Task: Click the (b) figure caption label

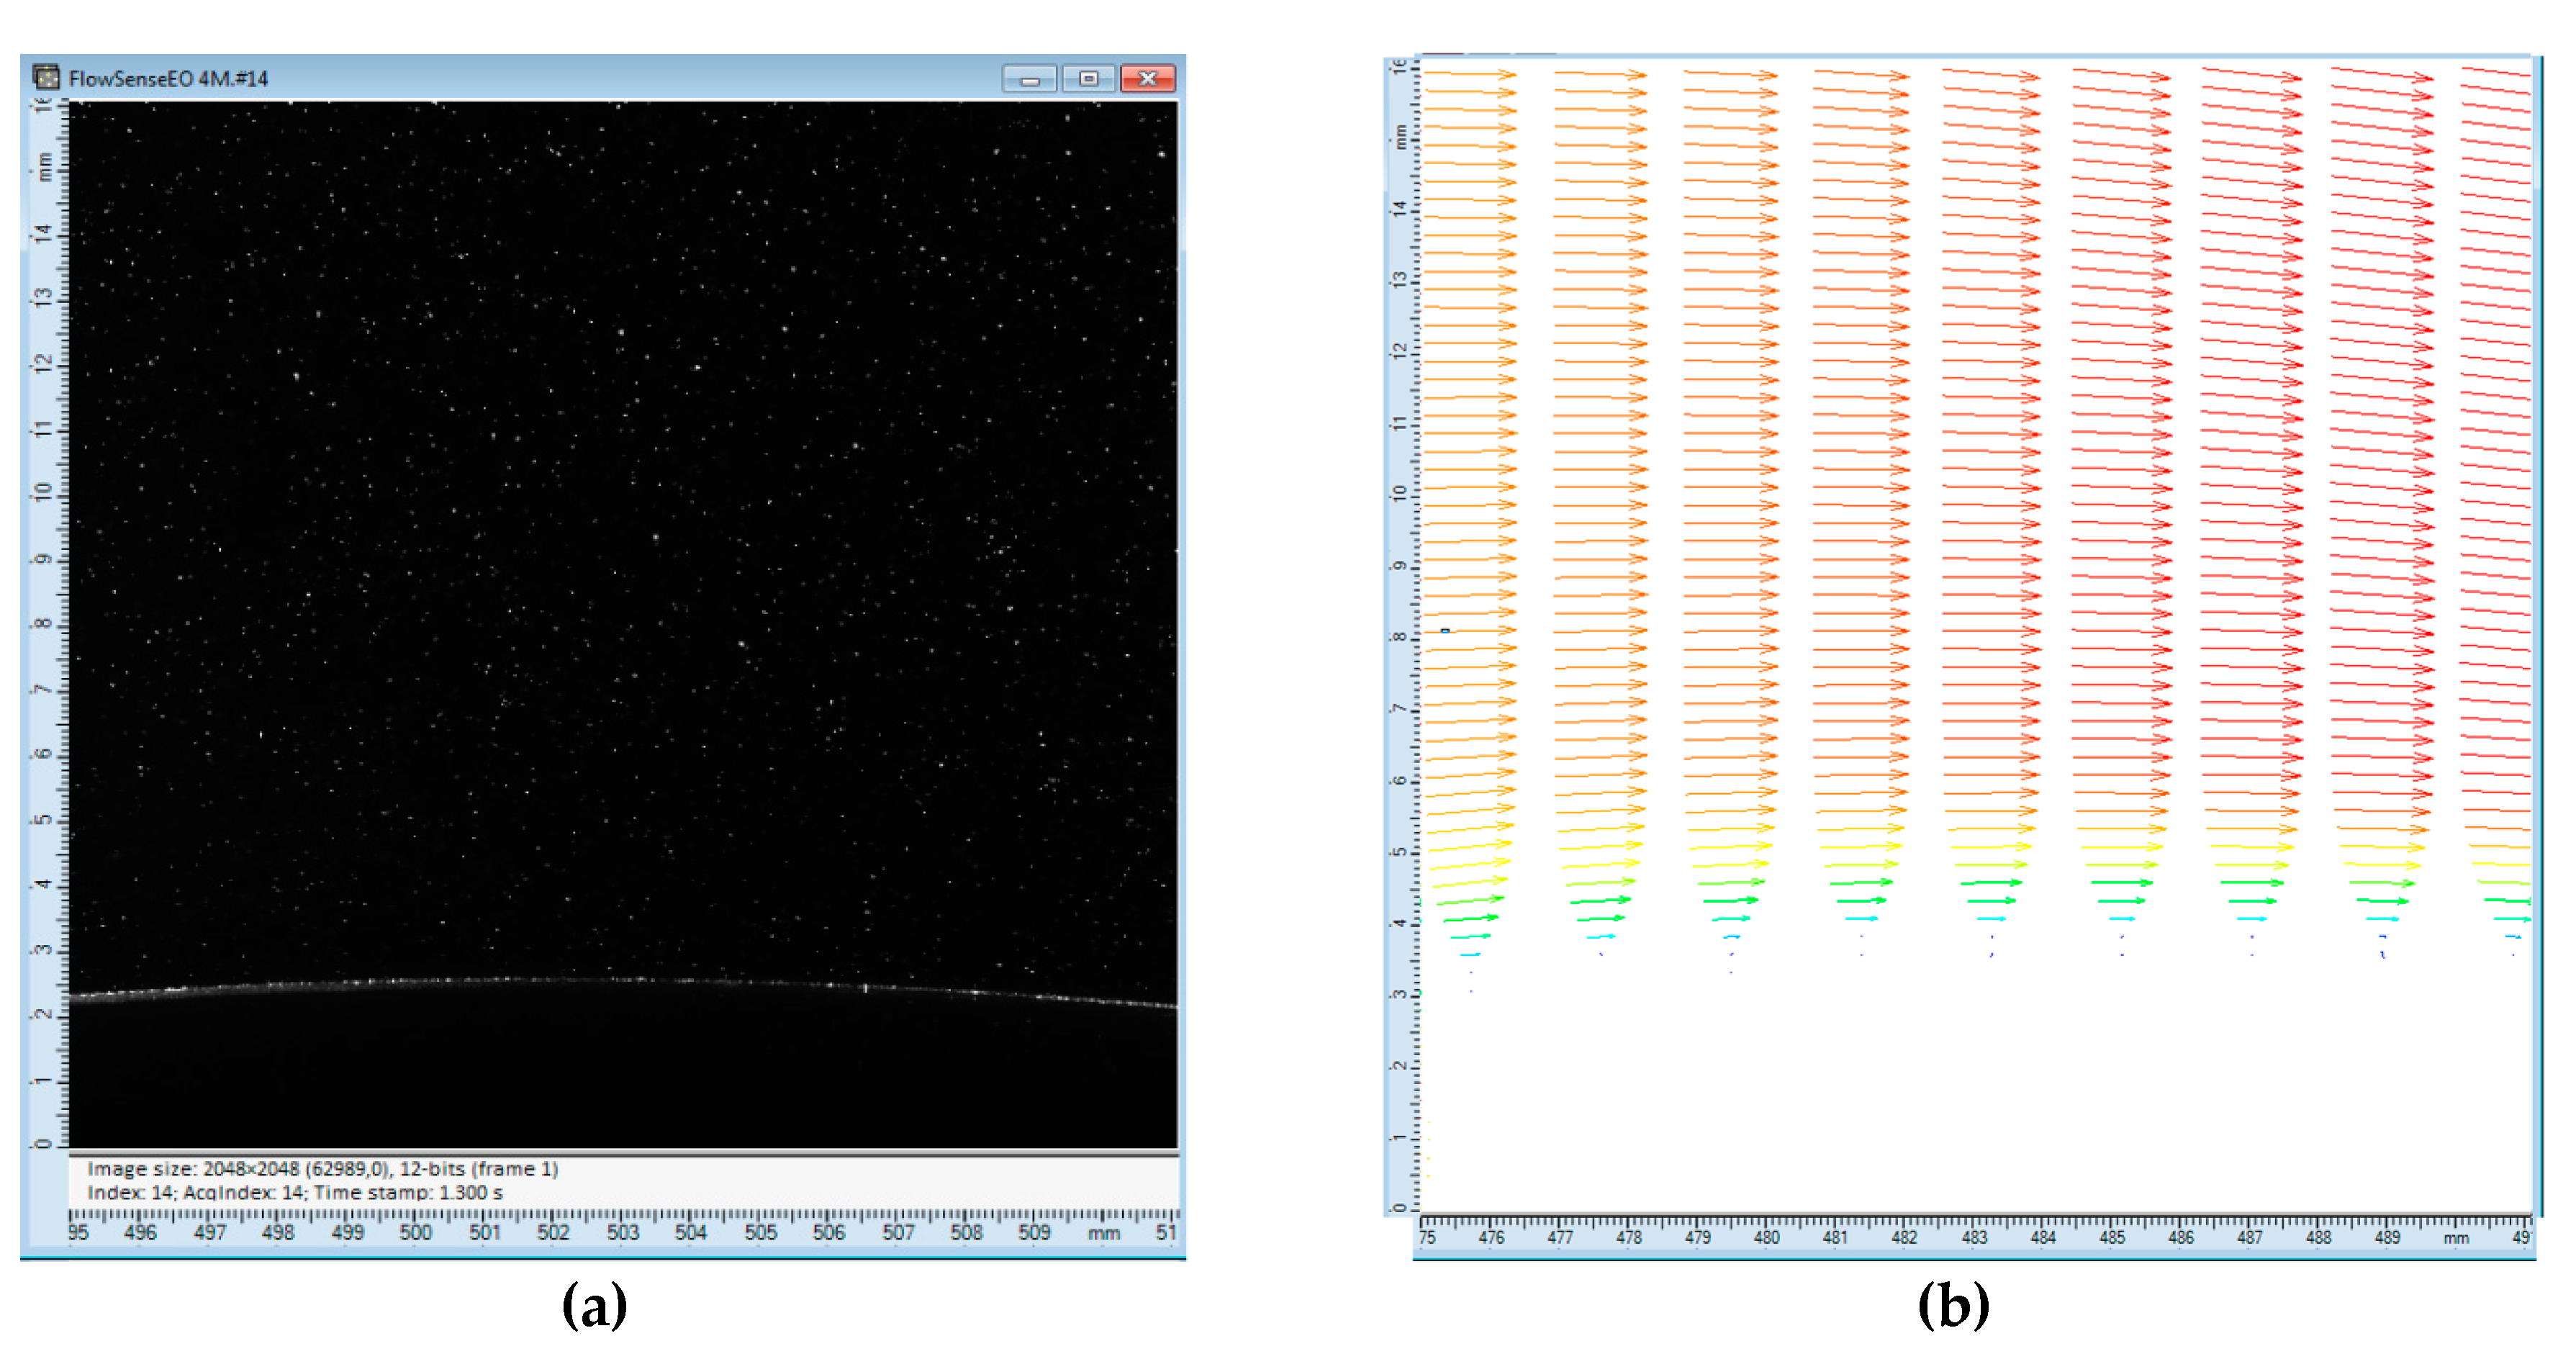Action: [1953, 1305]
